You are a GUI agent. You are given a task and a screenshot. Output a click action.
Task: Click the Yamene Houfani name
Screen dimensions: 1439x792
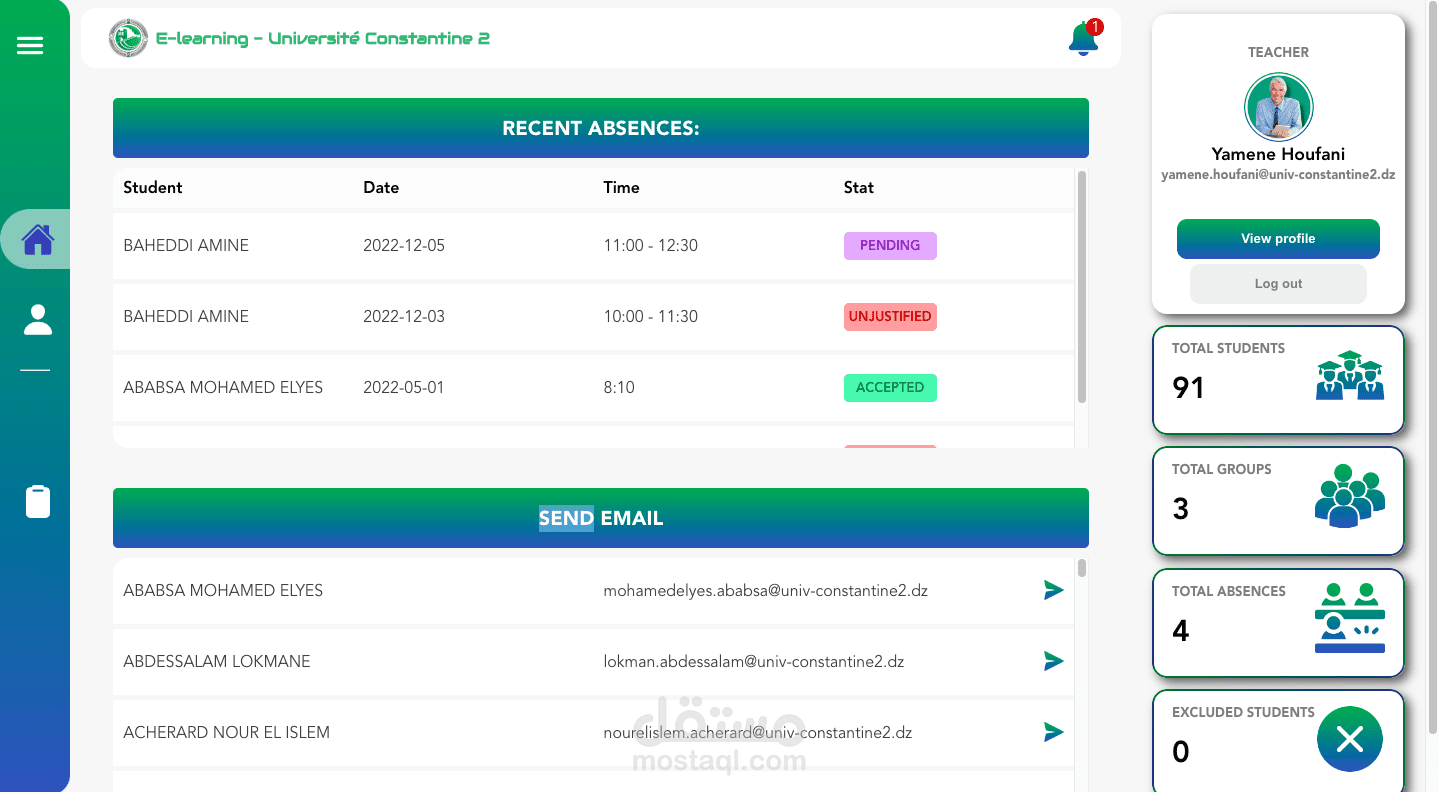tap(1278, 154)
